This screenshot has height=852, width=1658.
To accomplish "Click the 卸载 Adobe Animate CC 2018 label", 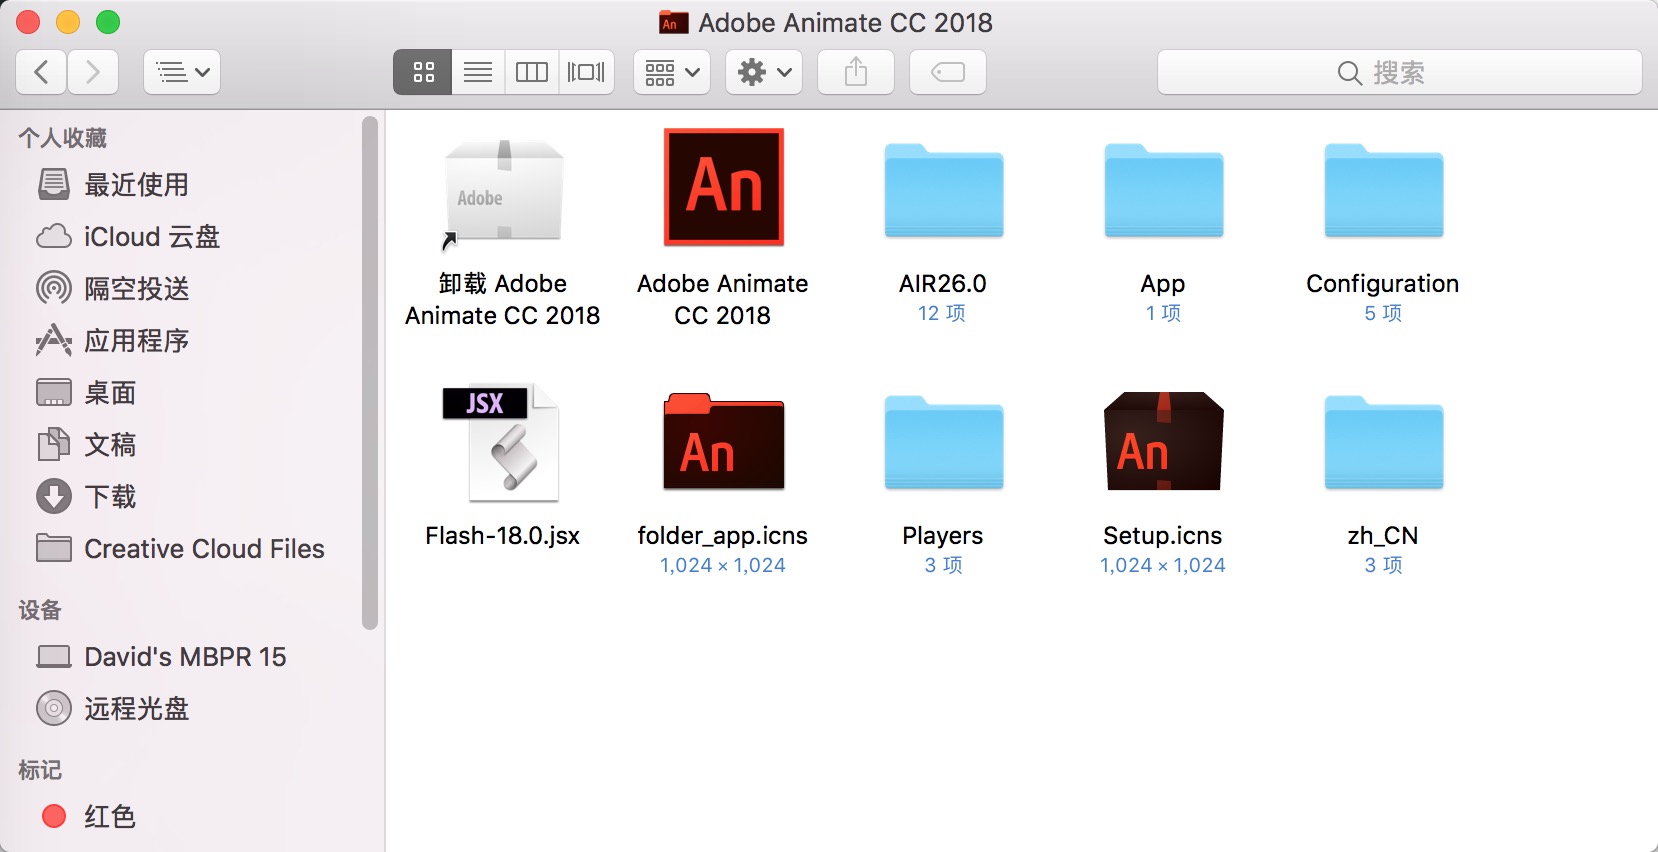I will [x=503, y=299].
